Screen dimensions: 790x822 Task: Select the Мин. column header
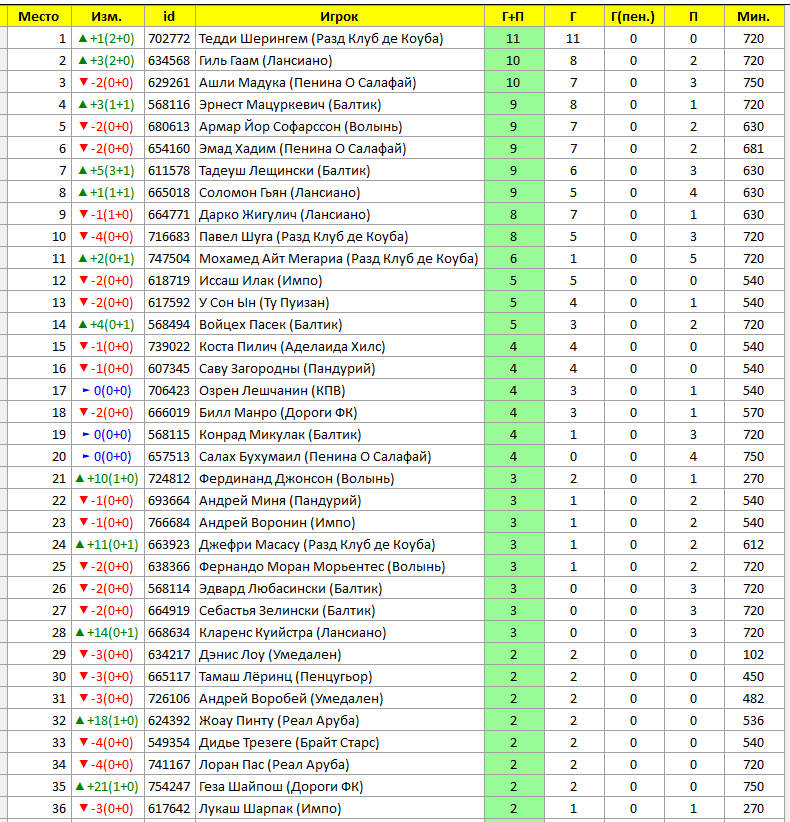coord(753,16)
